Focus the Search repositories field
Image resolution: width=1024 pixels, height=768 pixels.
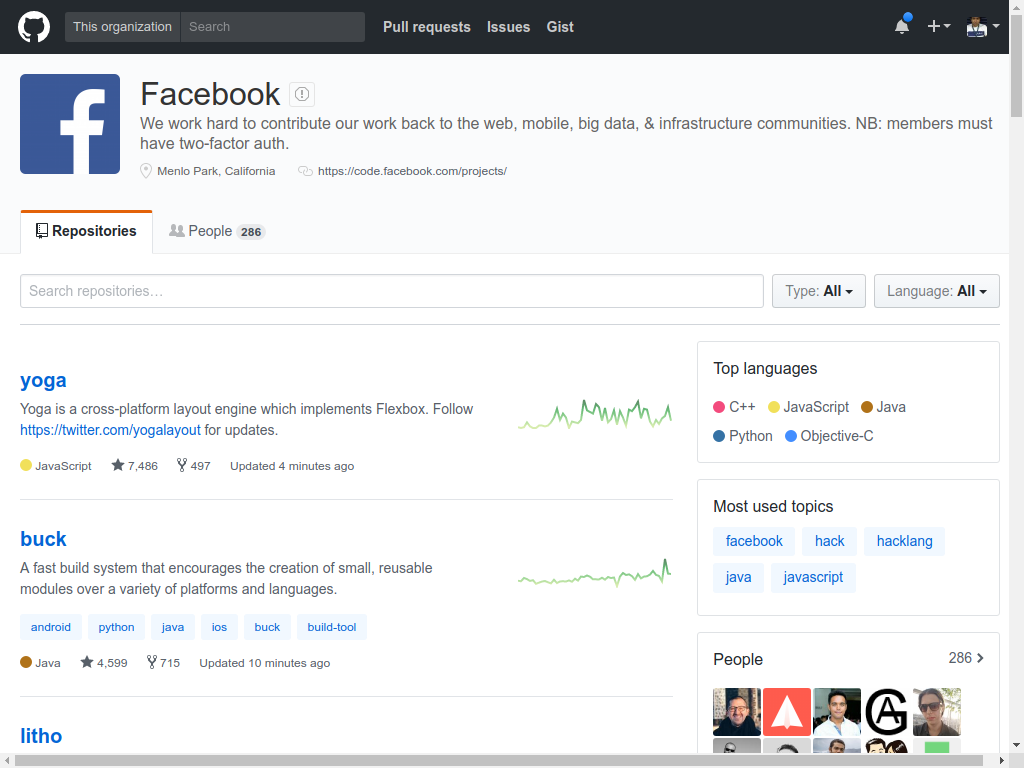coord(392,291)
